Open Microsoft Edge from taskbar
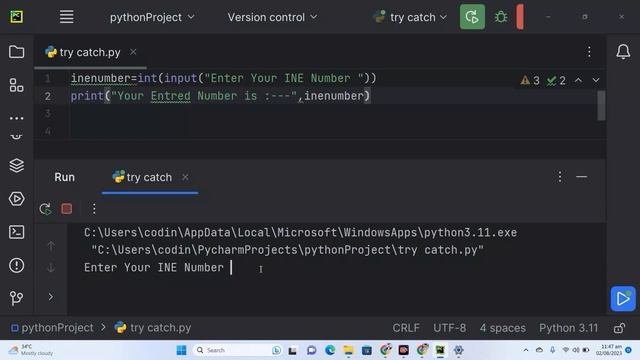Image resolution: width=640 pixels, height=360 pixels. coord(330,350)
